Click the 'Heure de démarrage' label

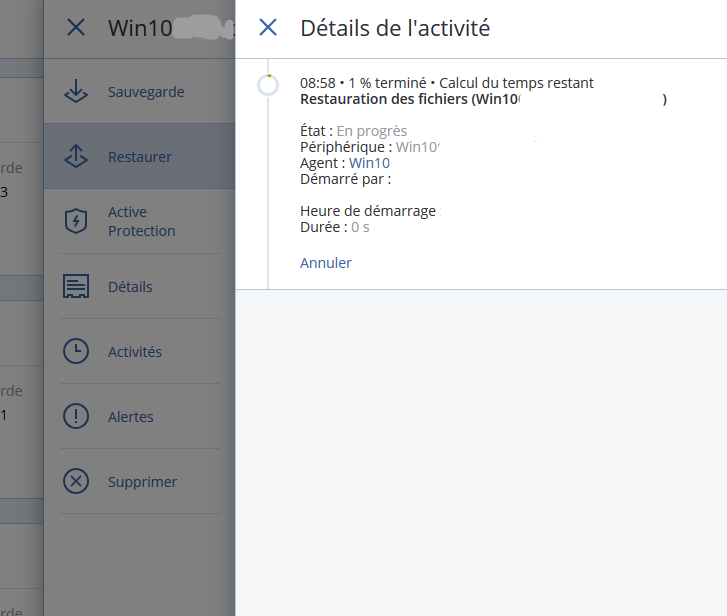pyautogui.click(x=368, y=211)
